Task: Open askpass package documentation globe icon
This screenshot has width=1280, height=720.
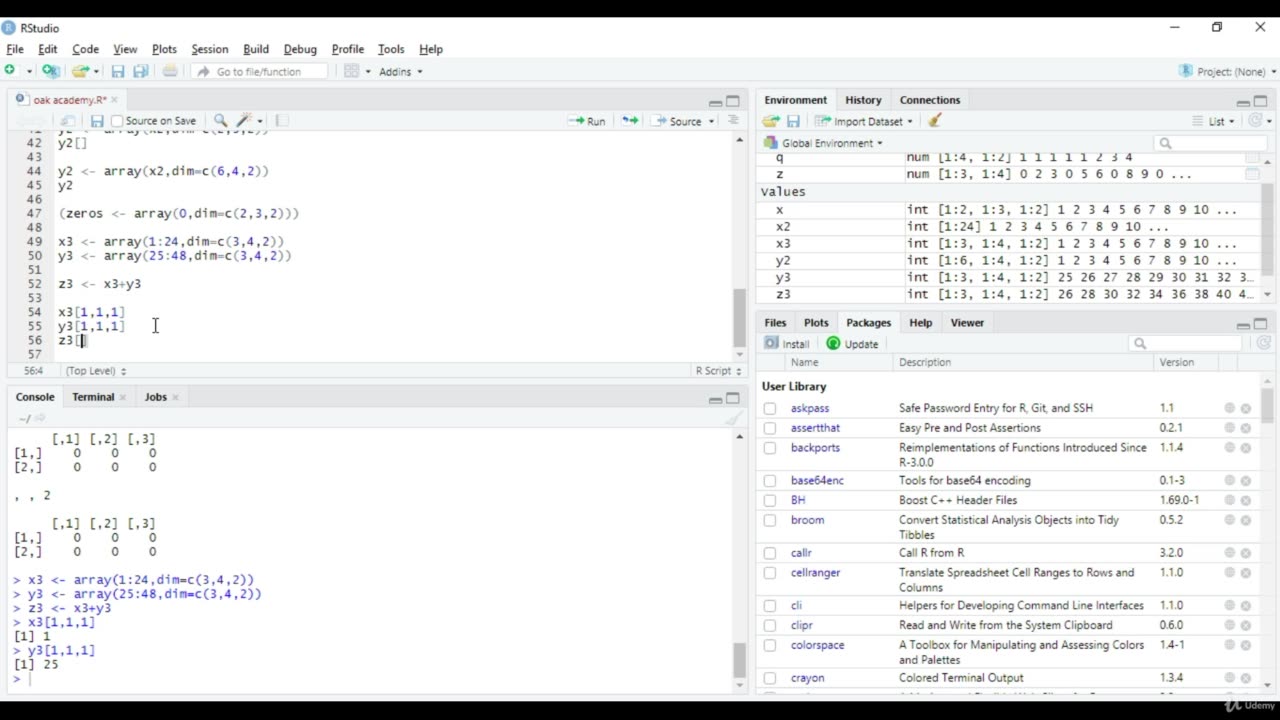Action: pyautogui.click(x=1229, y=408)
